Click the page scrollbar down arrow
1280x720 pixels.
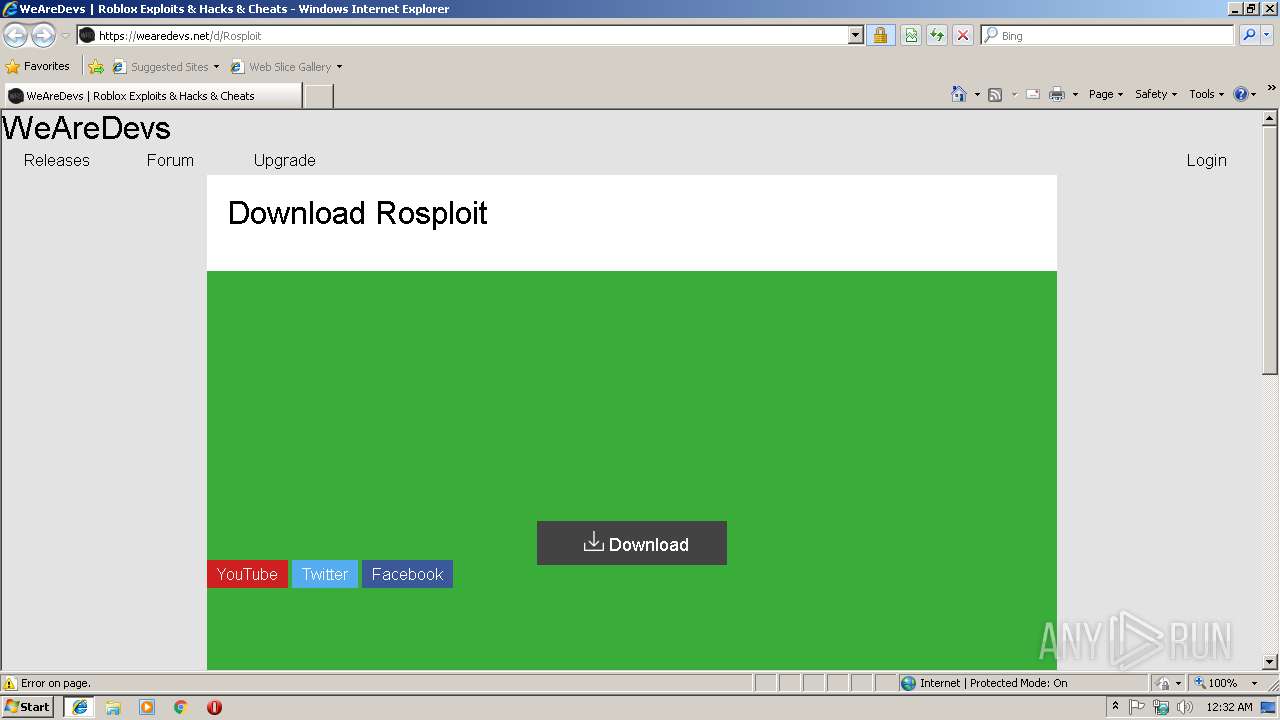tap(1270, 661)
